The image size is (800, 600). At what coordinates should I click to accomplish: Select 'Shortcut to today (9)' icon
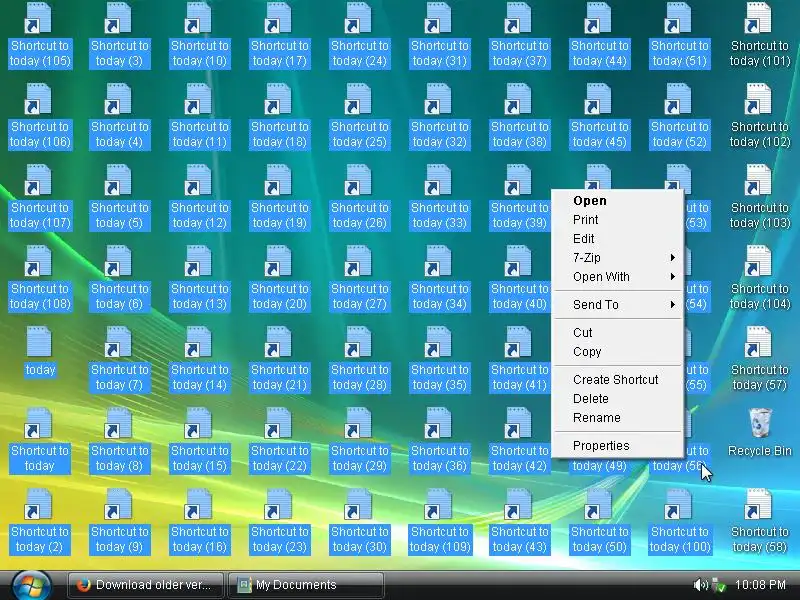coord(120,522)
